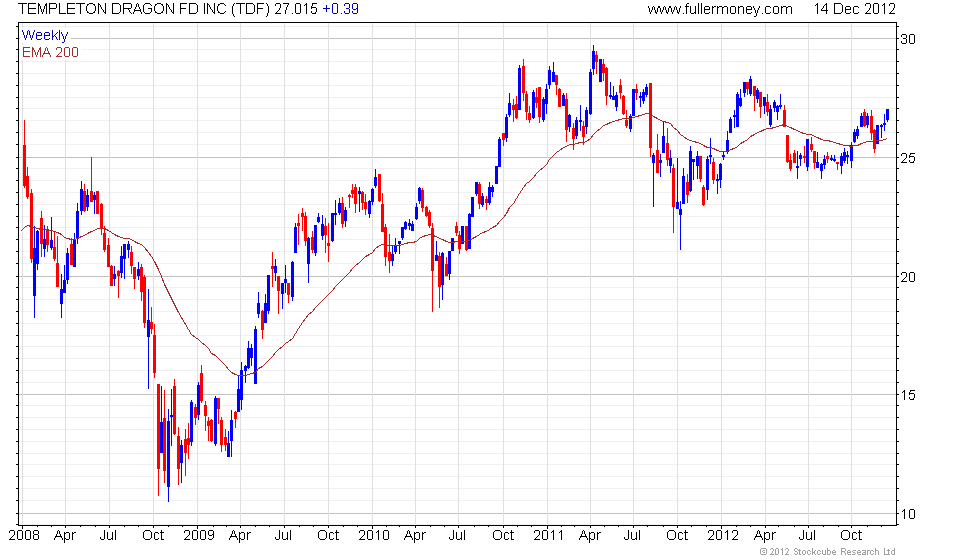980x560 pixels.
Task: Click the "2011" year label on time axis
Action: click(x=549, y=536)
